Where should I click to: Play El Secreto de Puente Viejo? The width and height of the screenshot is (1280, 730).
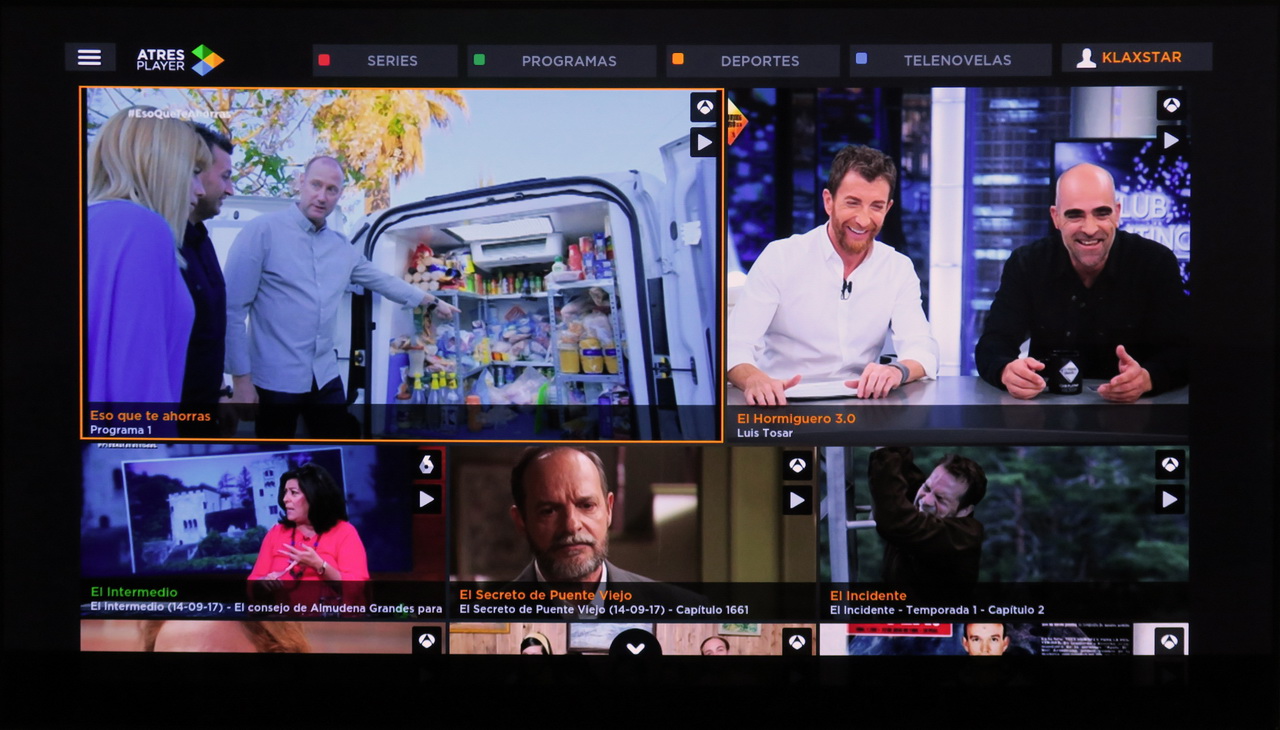point(797,499)
